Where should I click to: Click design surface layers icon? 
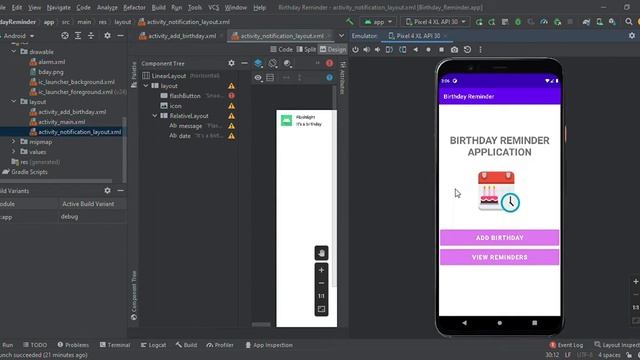pos(258,63)
